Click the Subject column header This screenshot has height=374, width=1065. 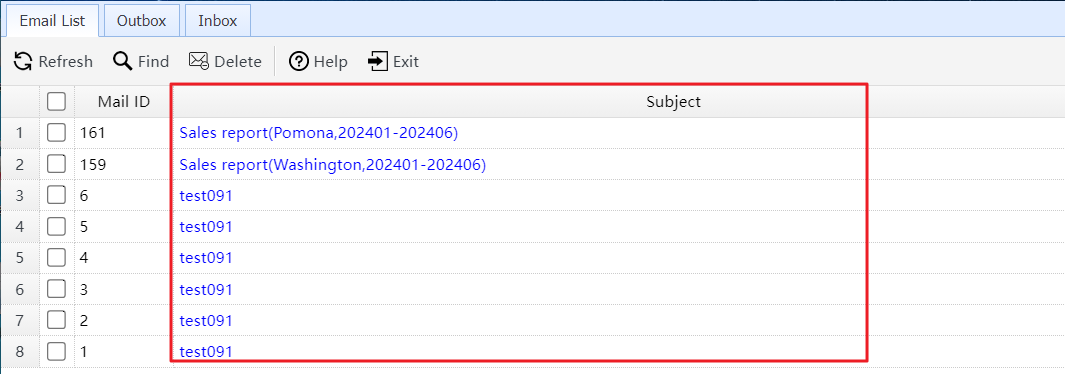tap(673, 102)
